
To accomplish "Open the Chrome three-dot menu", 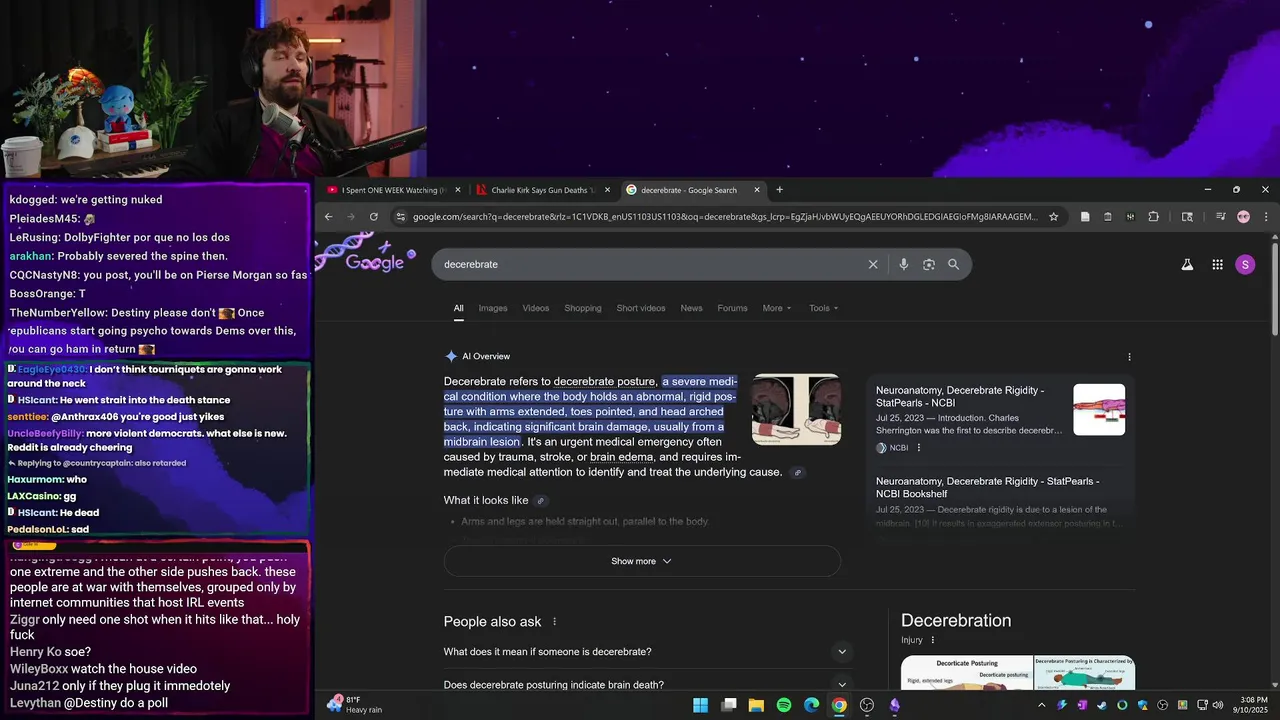I will coord(1266,216).
